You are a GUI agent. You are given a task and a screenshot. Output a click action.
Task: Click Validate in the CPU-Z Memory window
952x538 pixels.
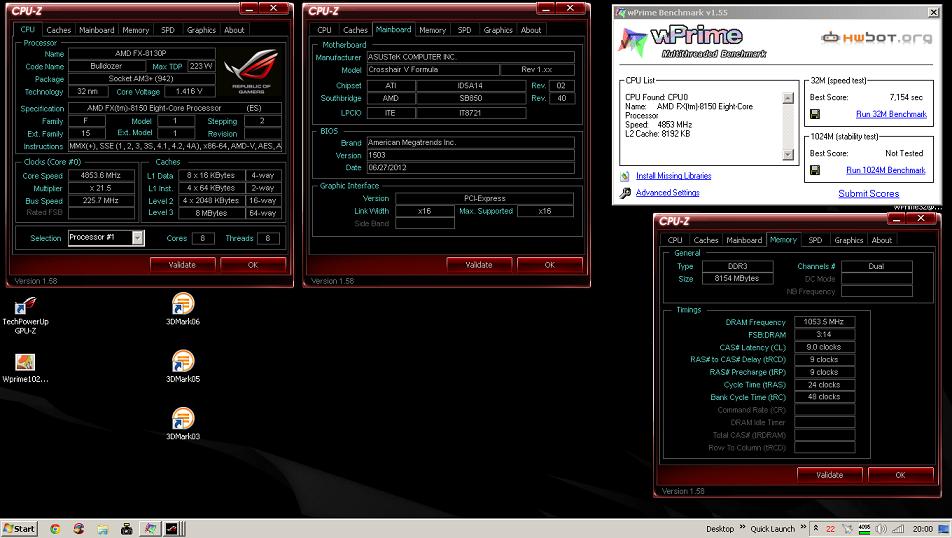coord(830,475)
